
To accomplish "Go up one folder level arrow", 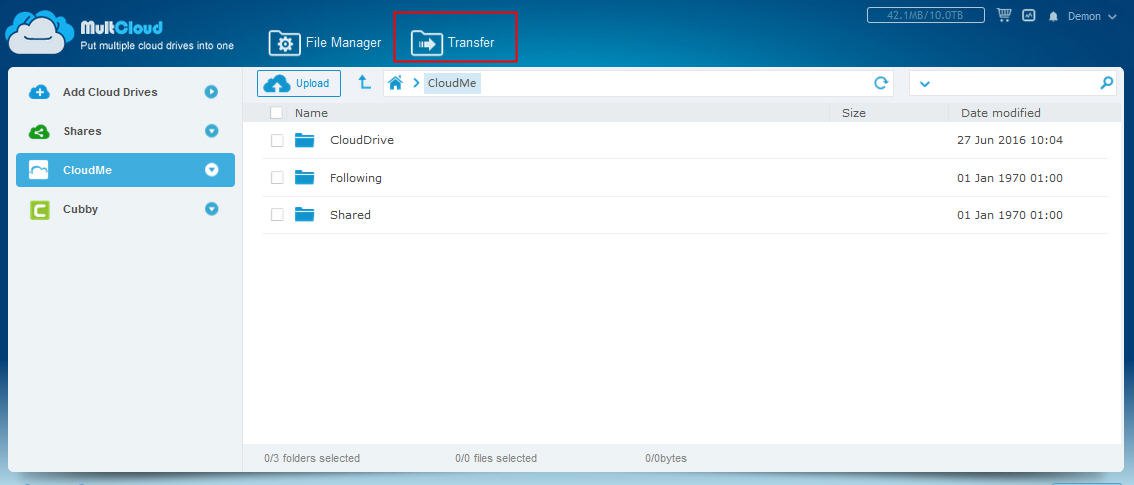I will tap(364, 82).
